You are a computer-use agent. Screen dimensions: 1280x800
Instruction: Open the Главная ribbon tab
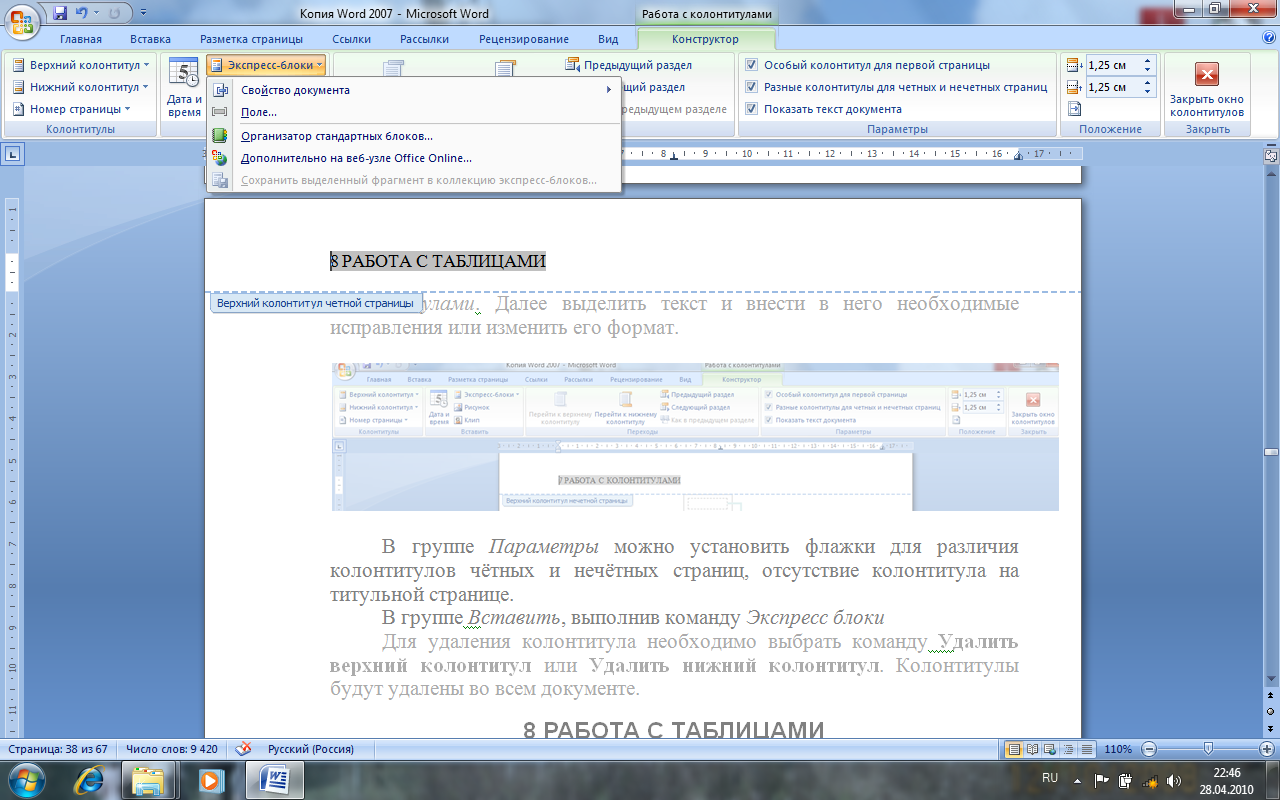pyautogui.click(x=81, y=39)
